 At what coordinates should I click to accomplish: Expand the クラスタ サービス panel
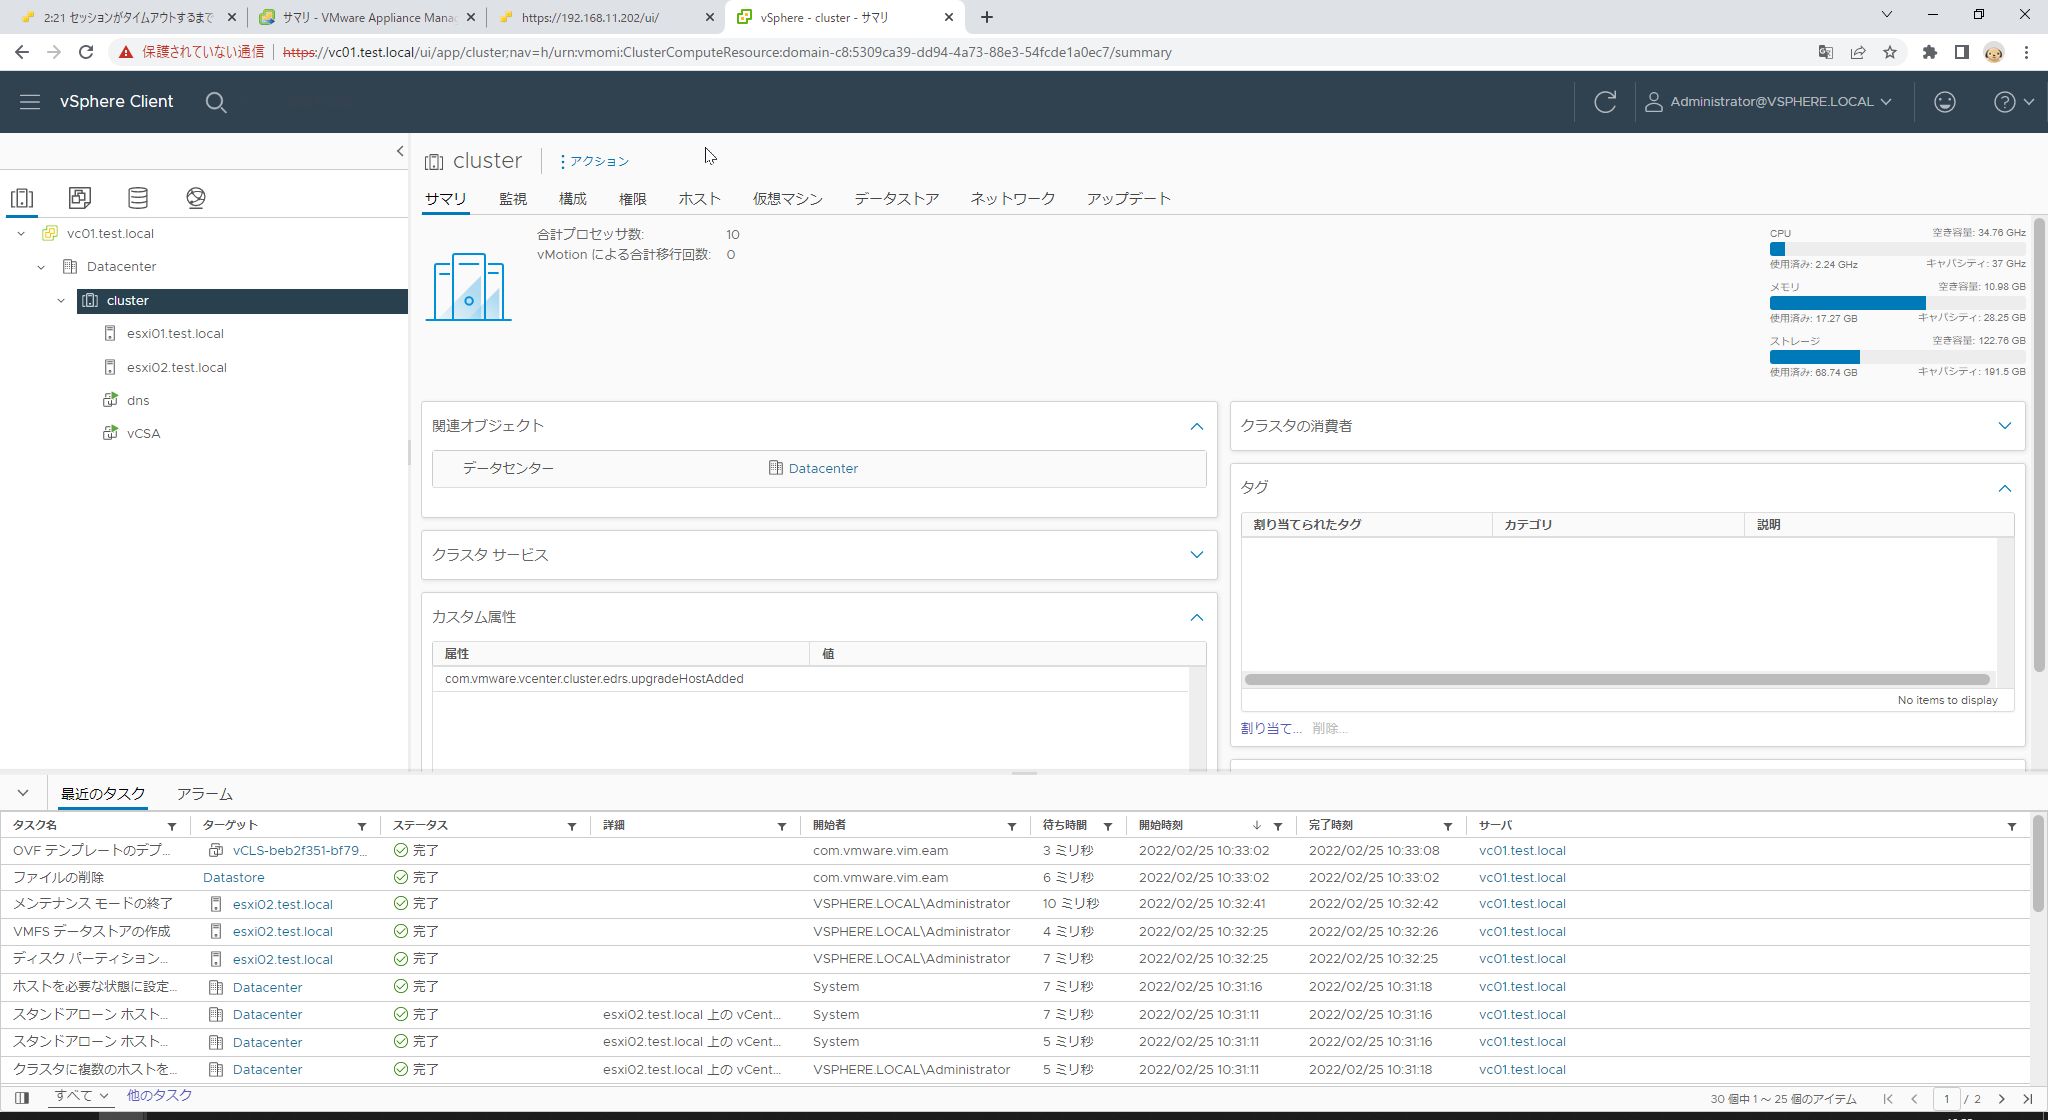click(1197, 555)
